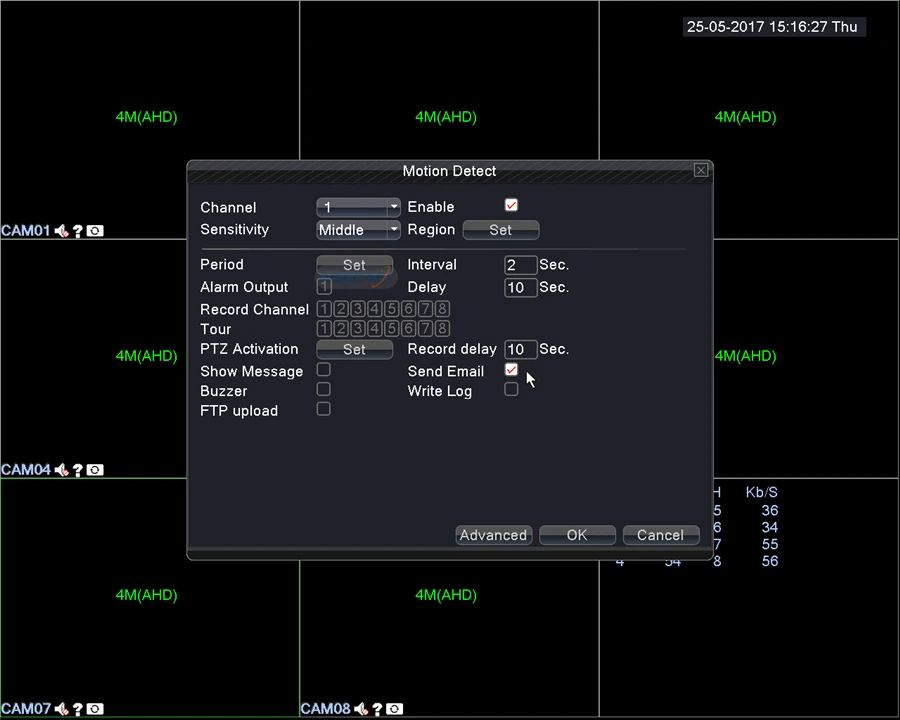Click the CAM01 camera snapshot icon

pos(95,231)
